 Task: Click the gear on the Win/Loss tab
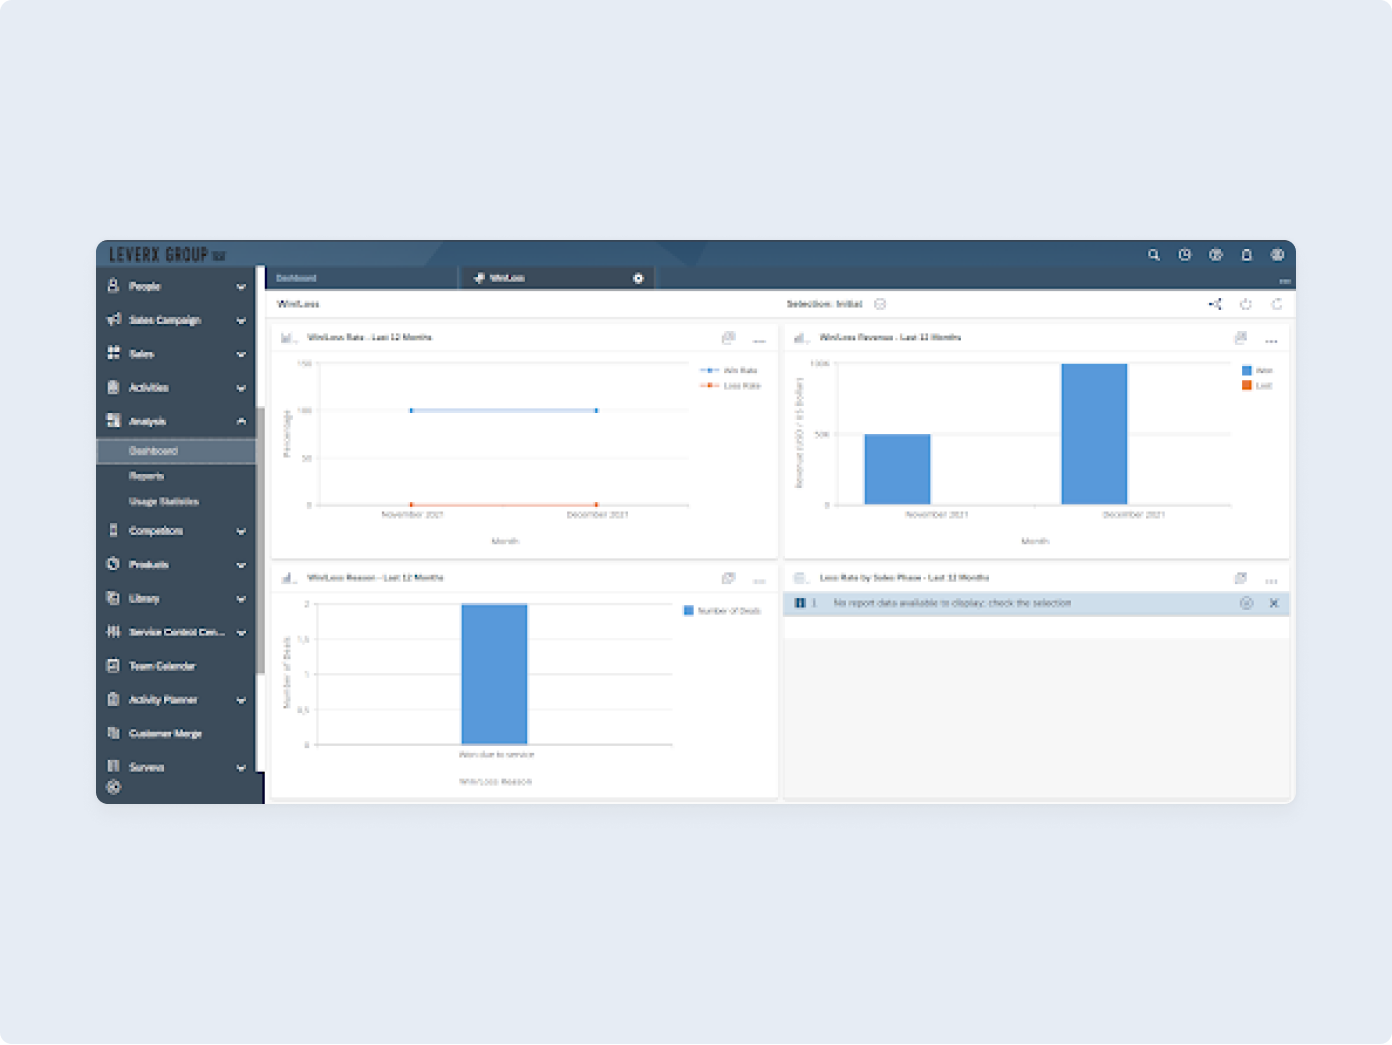[x=639, y=278]
